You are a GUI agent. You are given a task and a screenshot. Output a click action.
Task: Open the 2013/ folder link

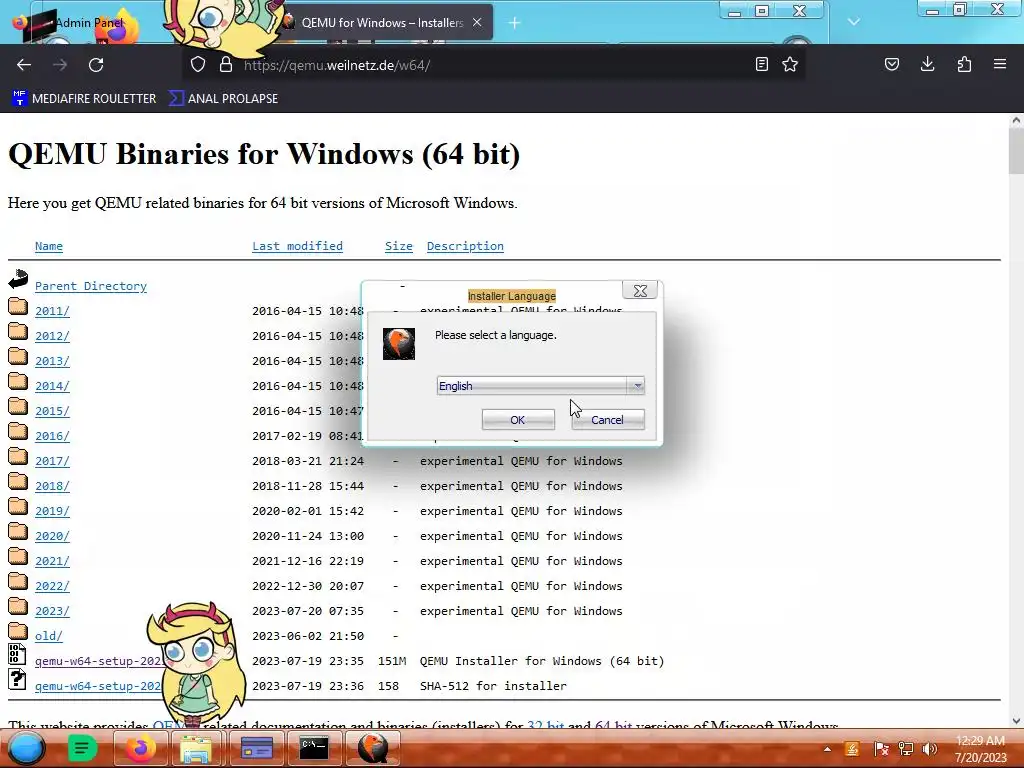52,361
